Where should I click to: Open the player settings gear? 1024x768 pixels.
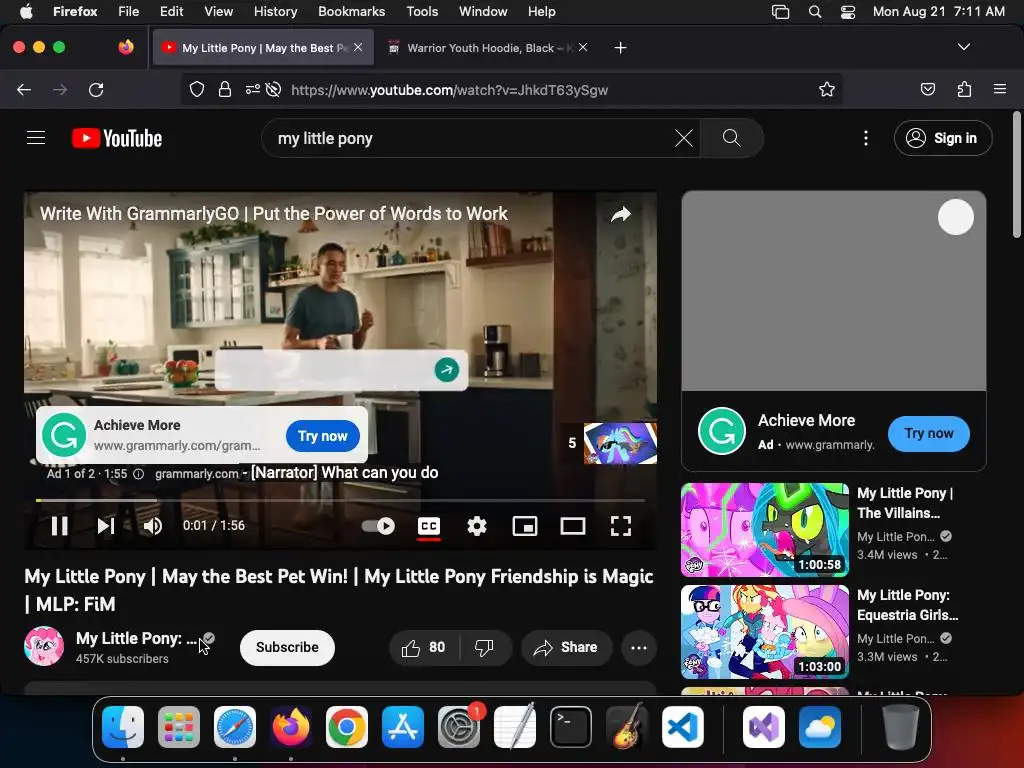tap(477, 526)
